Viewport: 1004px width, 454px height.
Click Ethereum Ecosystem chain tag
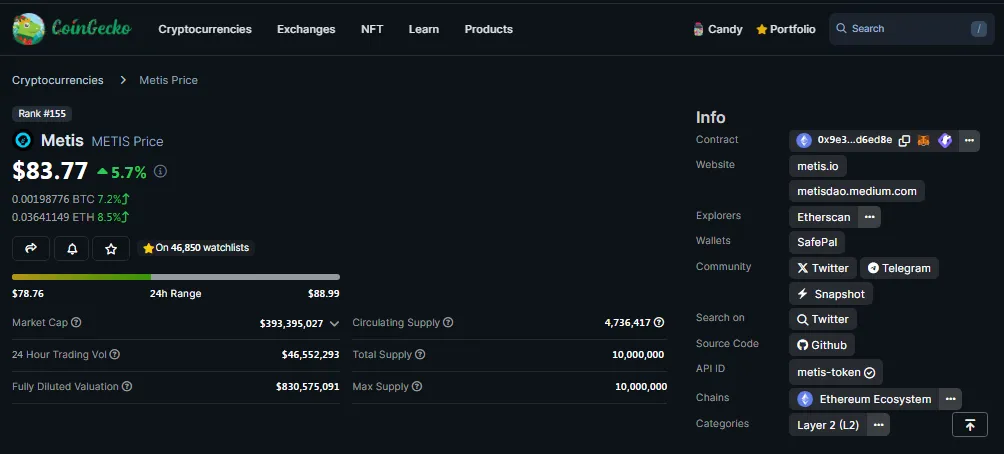coord(864,400)
